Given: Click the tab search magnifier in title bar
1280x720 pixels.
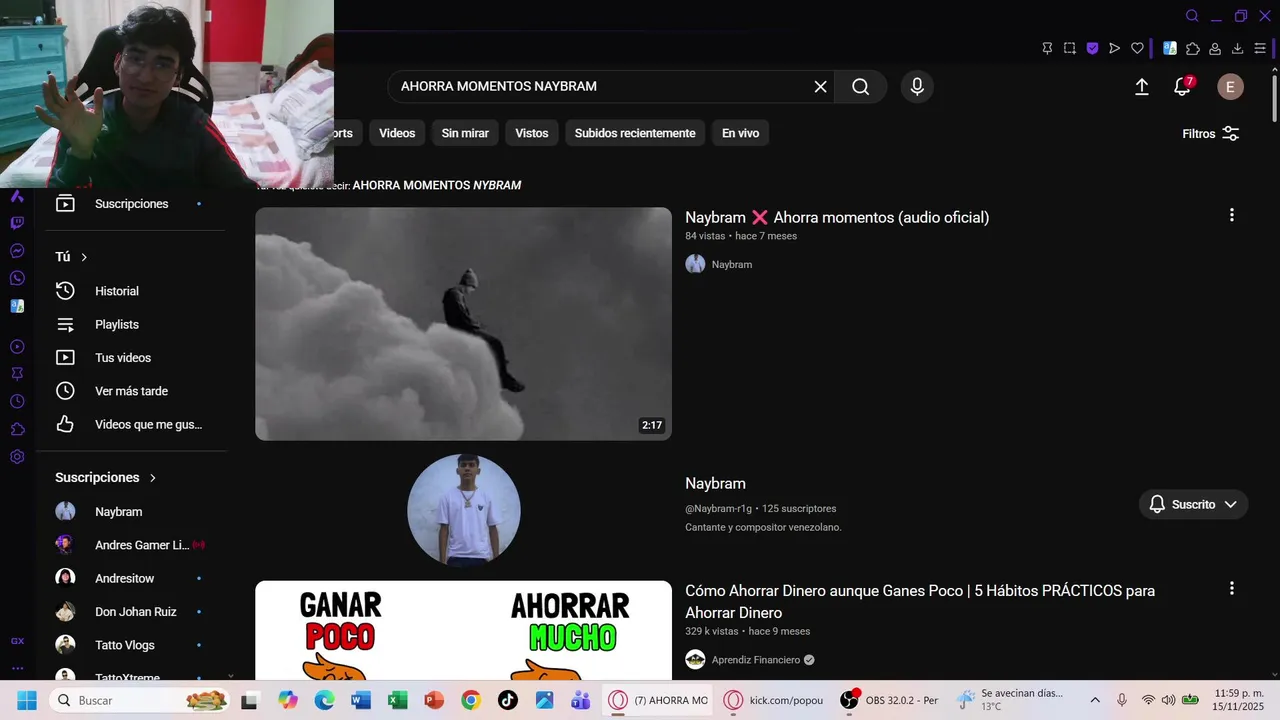Looking at the screenshot, I should click(1192, 16).
